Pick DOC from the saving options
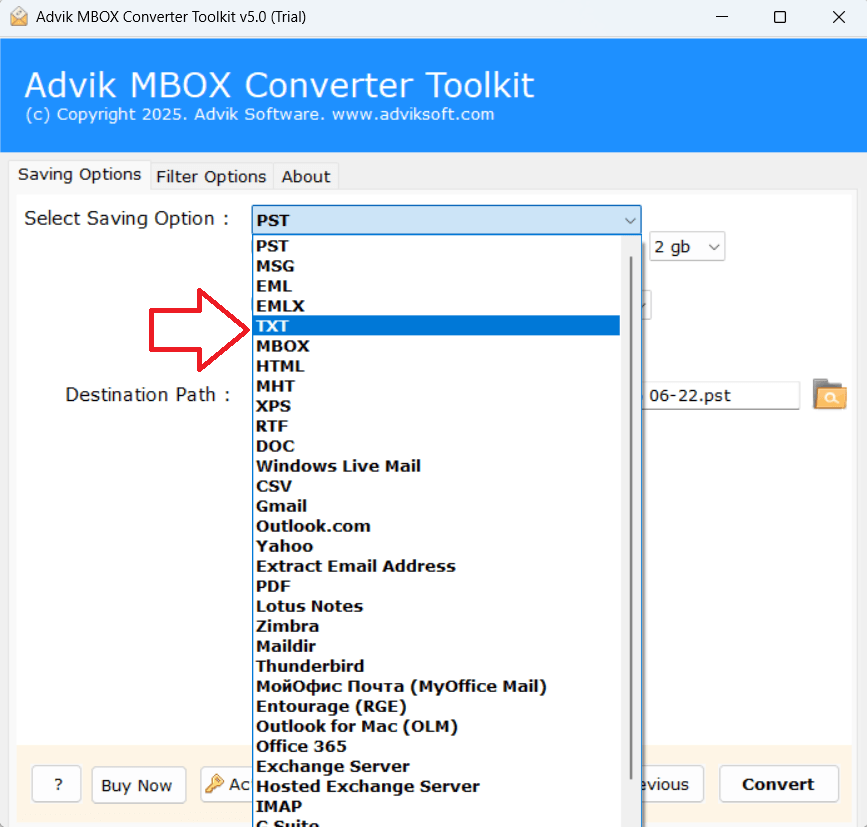This screenshot has height=827, width=867. (436, 446)
